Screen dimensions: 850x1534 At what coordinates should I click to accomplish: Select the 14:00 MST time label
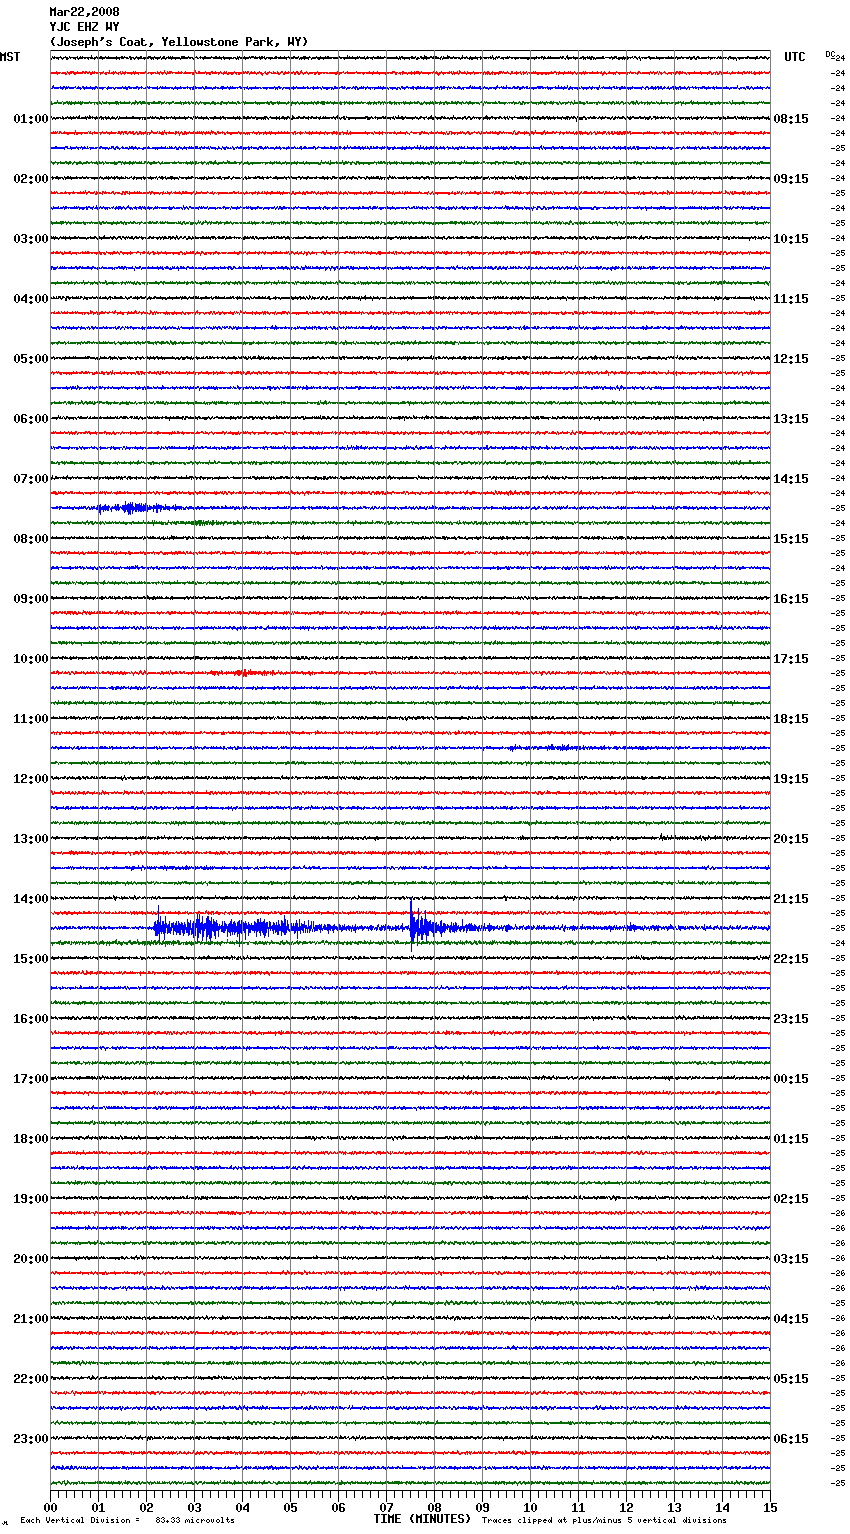[x=31, y=899]
